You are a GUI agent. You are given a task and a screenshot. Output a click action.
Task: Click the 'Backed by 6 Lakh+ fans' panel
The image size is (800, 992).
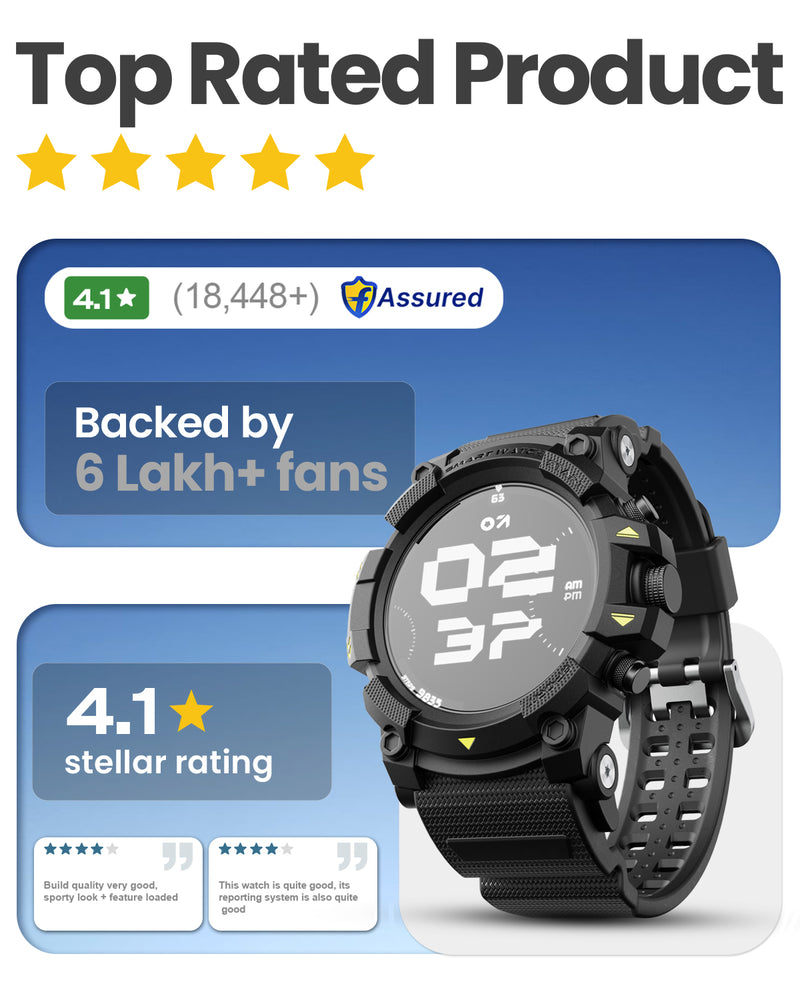[230, 448]
